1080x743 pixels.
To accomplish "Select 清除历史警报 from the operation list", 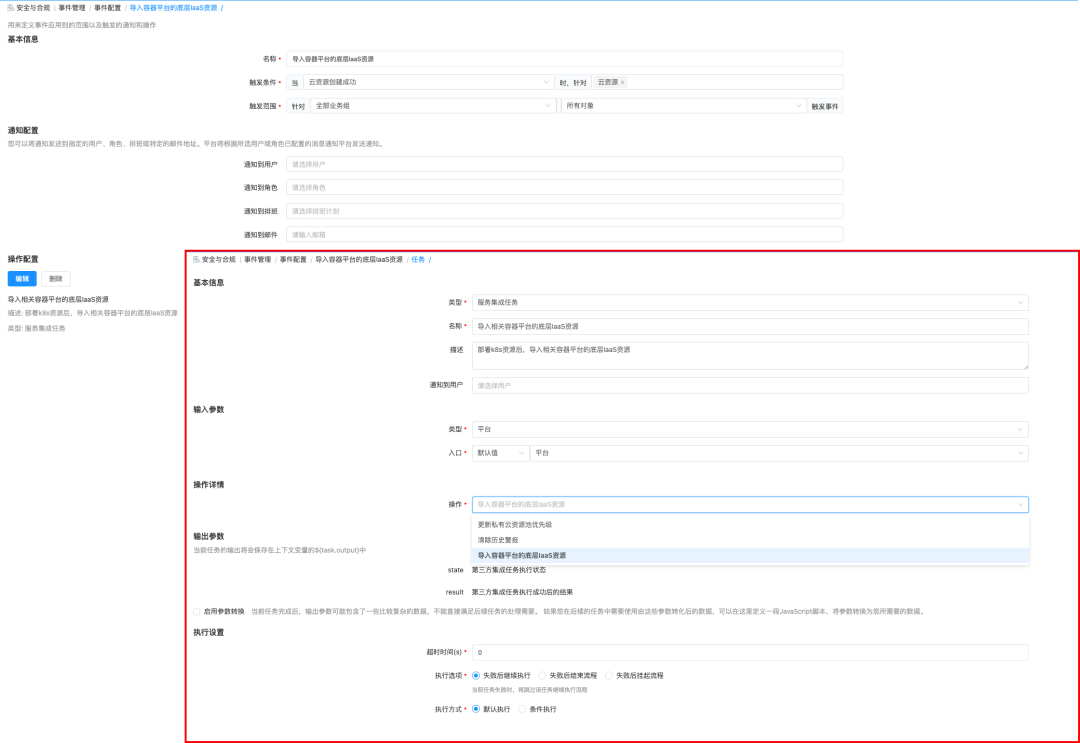I will click(x=500, y=540).
